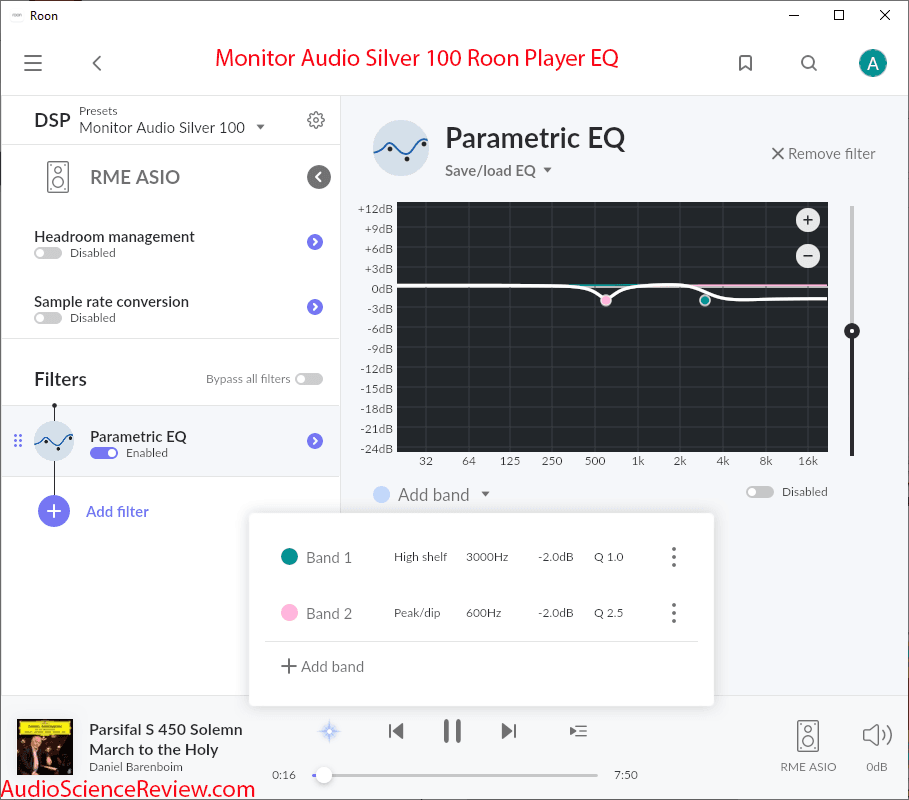Open the search magnifier
The image size is (909, 800).
click(809, 63)
